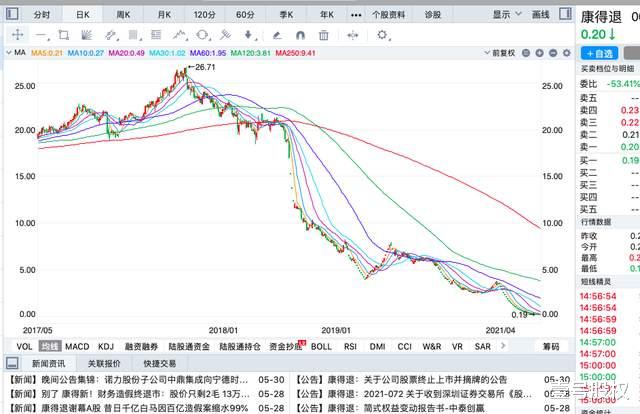
Task: Switch to the 分时 chart tab
Action: tap(42, 15)
